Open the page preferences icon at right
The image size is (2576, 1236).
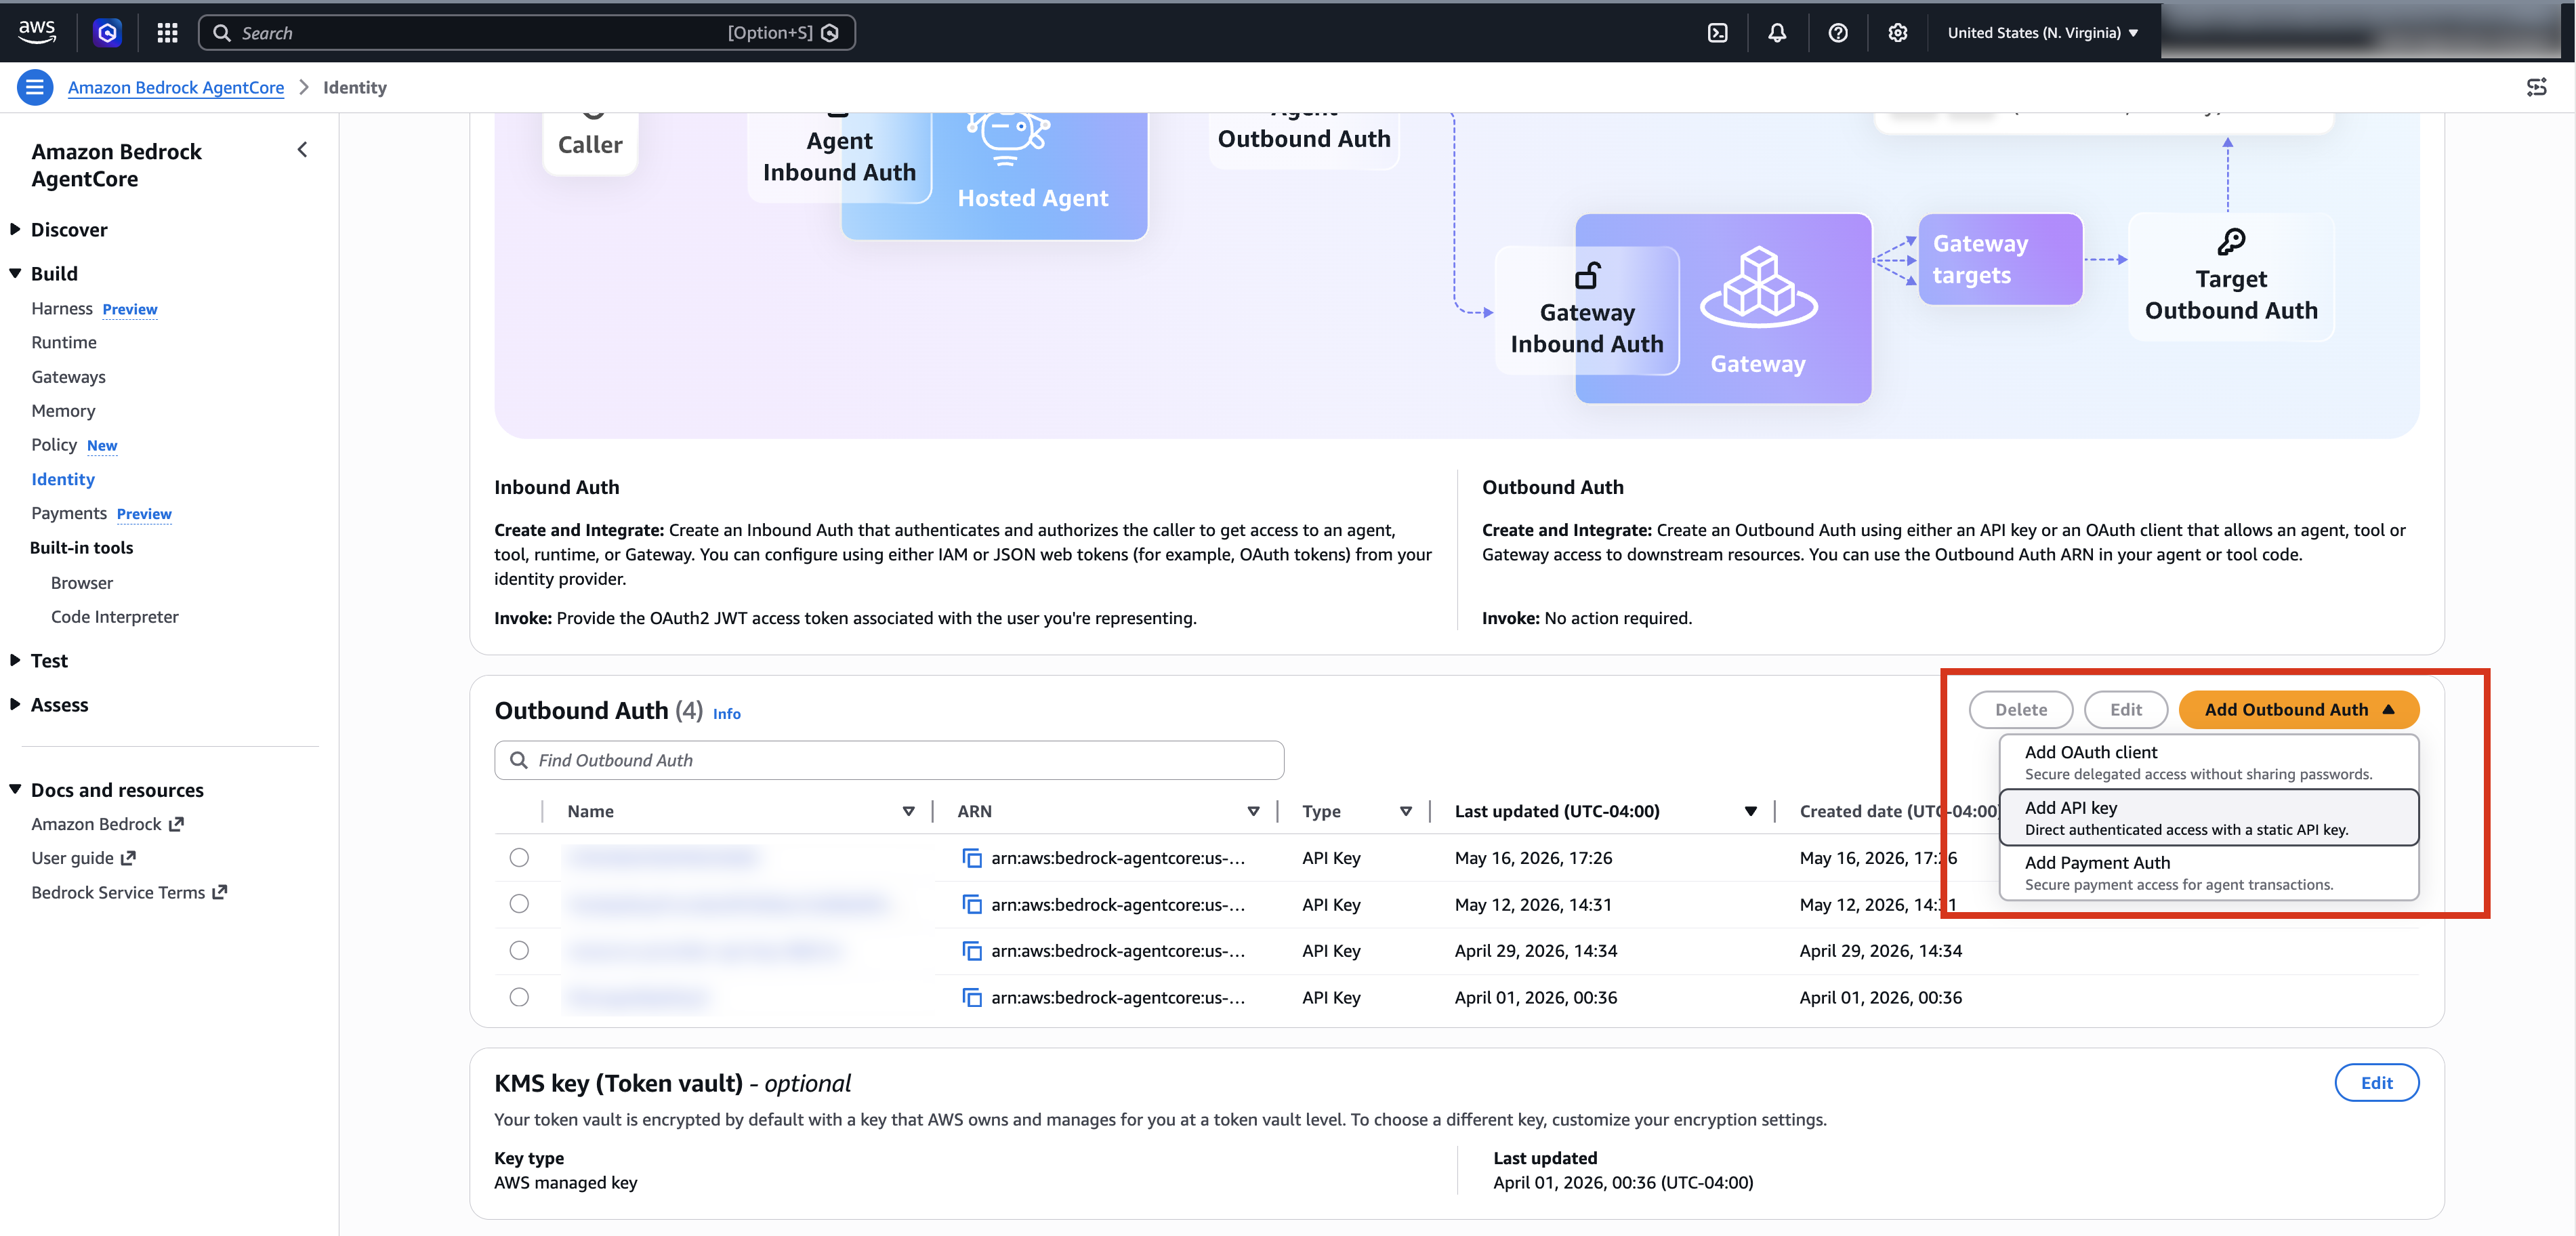point(2536,87)
